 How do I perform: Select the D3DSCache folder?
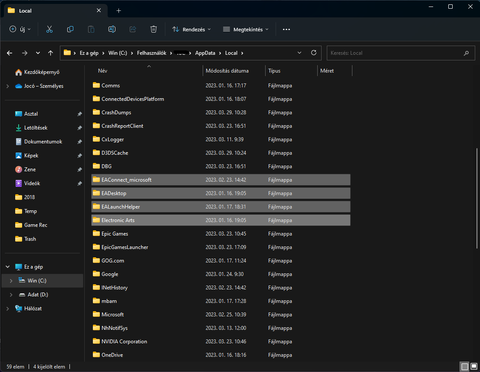(x=221, y=153)
